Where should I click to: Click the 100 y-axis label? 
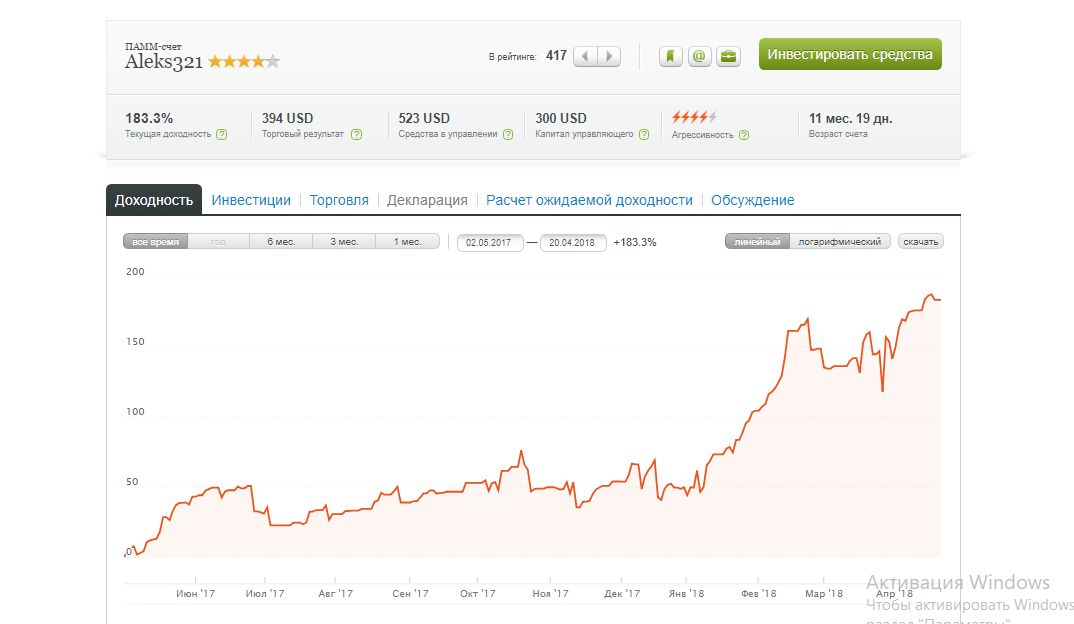(x=135, y=412)
